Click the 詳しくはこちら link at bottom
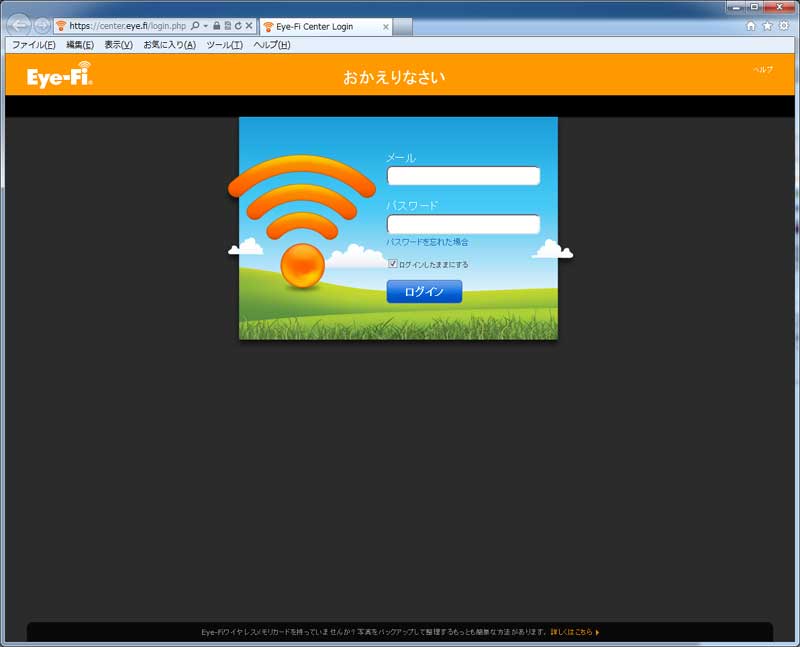The image size is (800, 647). coord(574,632)
